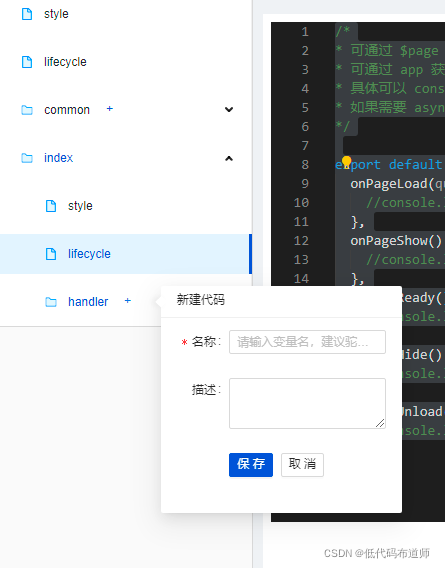
Task: Click the textarea resize grip handle
Action: [x=380, y=423]
